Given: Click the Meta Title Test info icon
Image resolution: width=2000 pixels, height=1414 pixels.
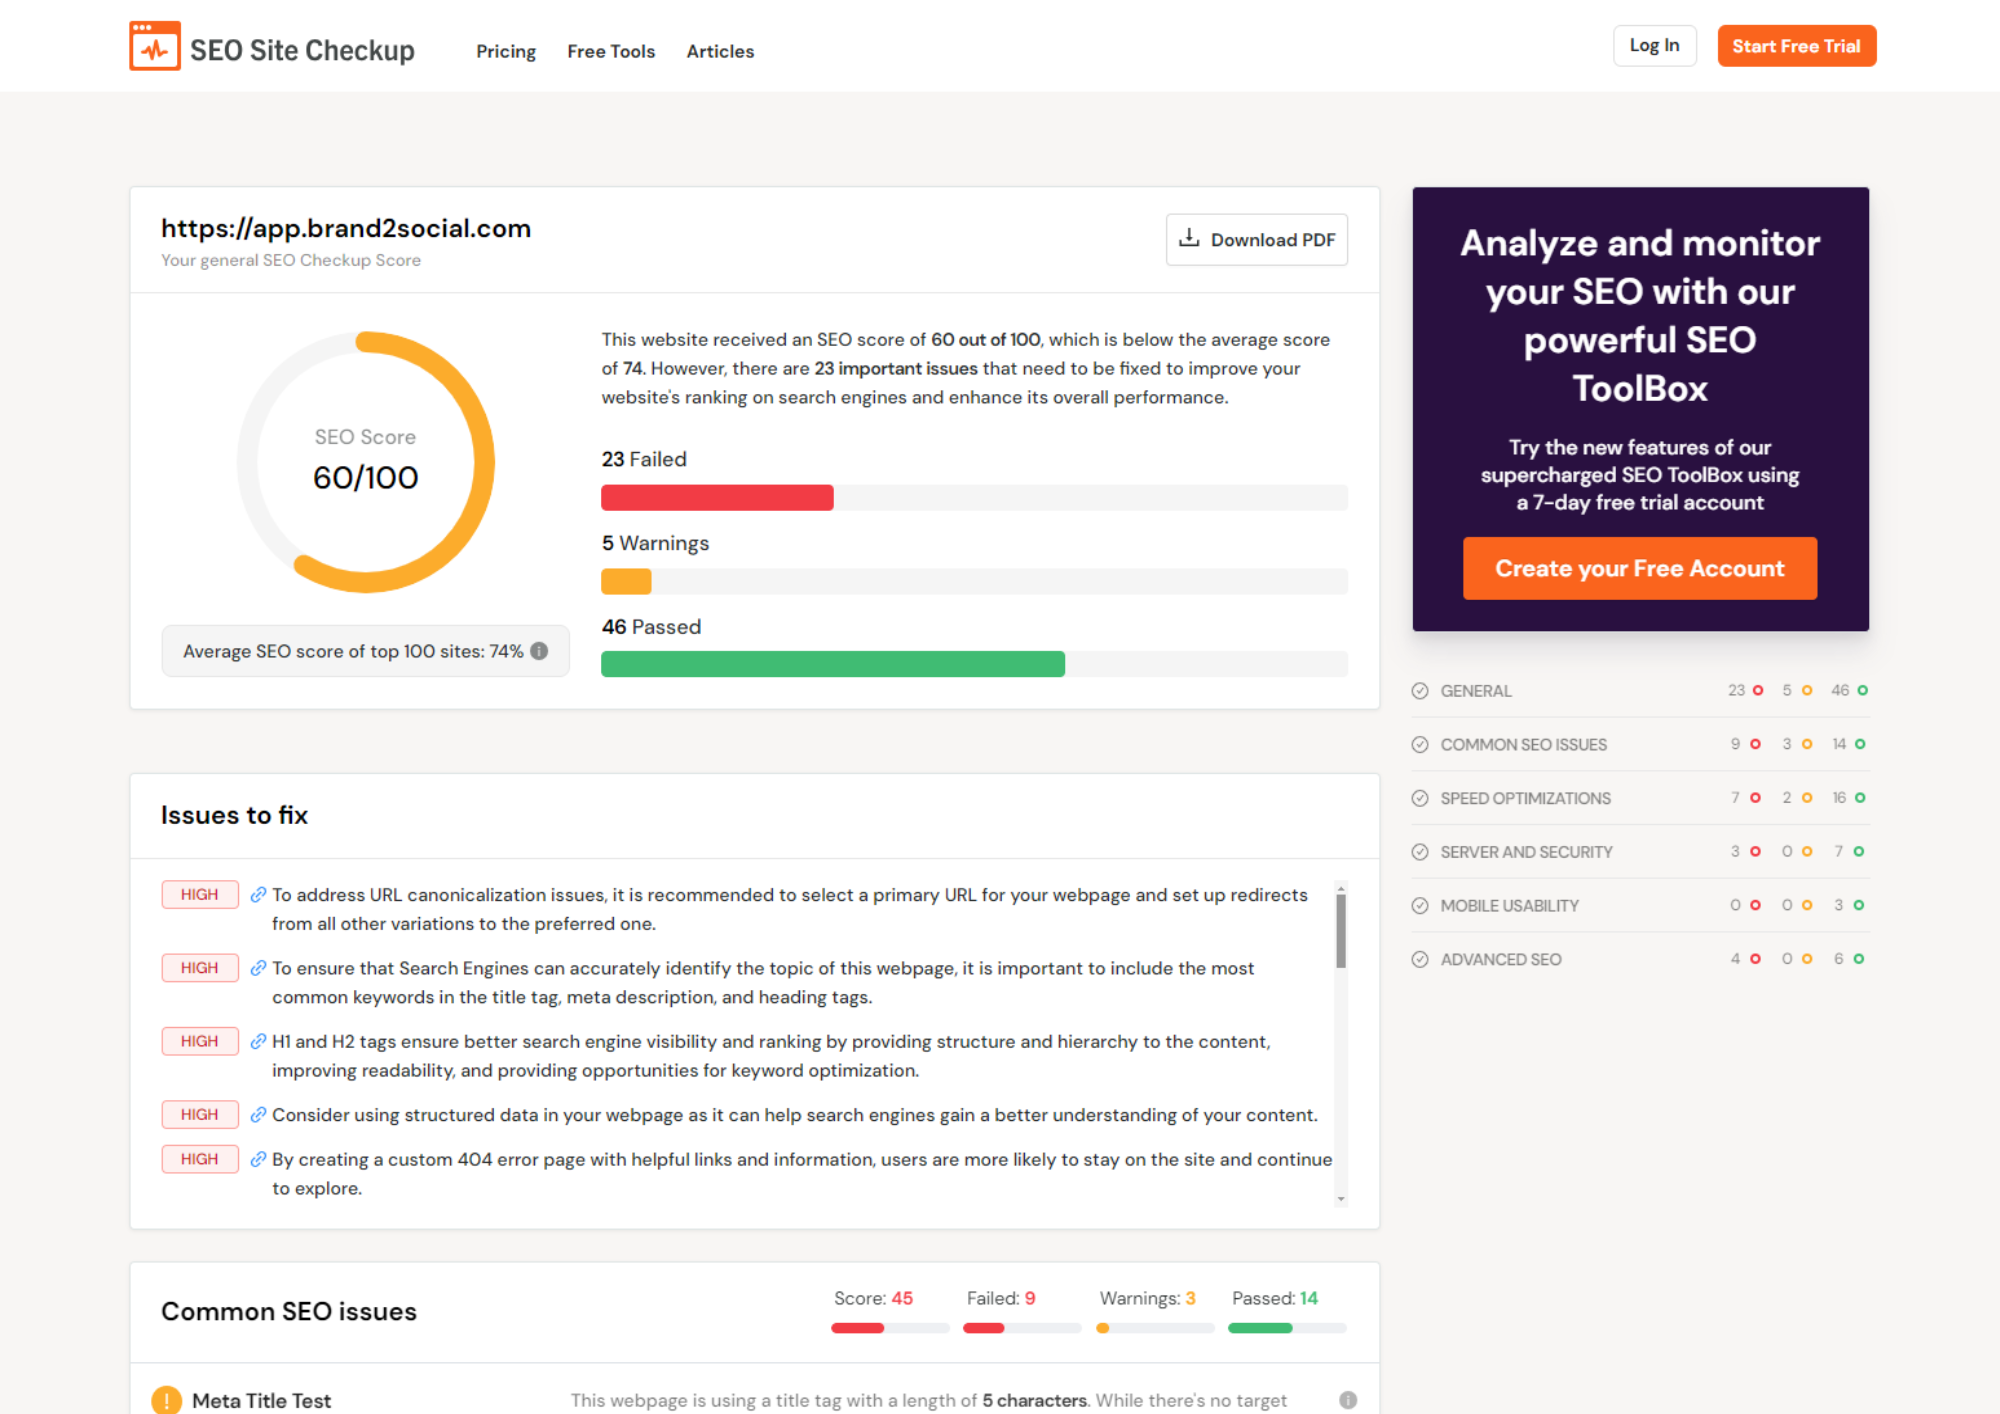Looking at the screenshot, I should (x=1347, y=1400).
